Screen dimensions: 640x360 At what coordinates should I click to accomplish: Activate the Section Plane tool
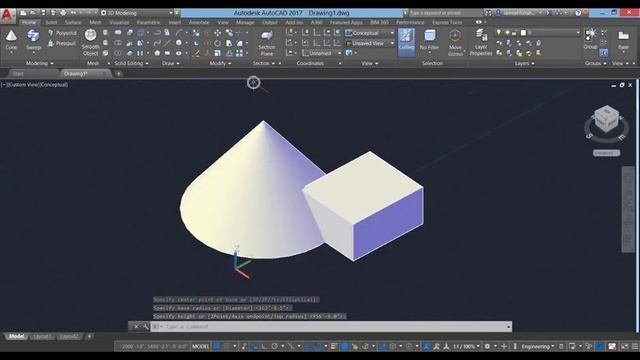pyautogui.click(x=267, y=43)
